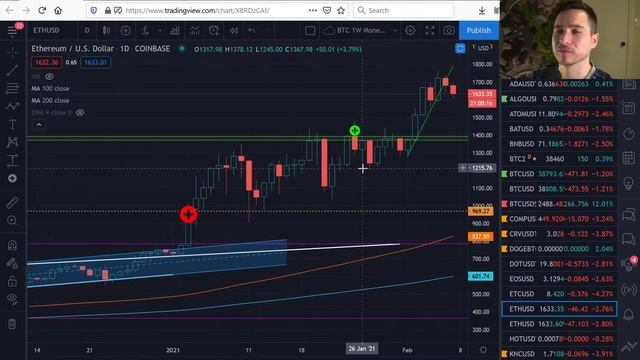Click the 1632.36 sell price button
This screenshot has width=640, height=360.
[47, 62]
